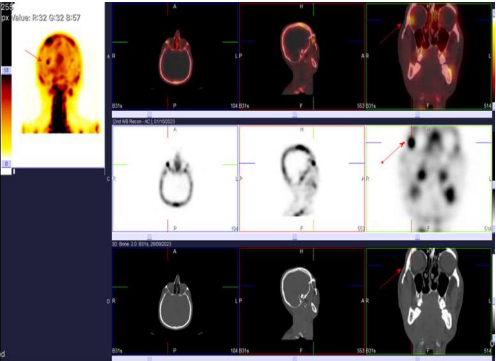This screenshot has height=361, width=496.
Task: Select the grayscale PET axial viewport
Action: pyautogui.click(x=175, y=179)
